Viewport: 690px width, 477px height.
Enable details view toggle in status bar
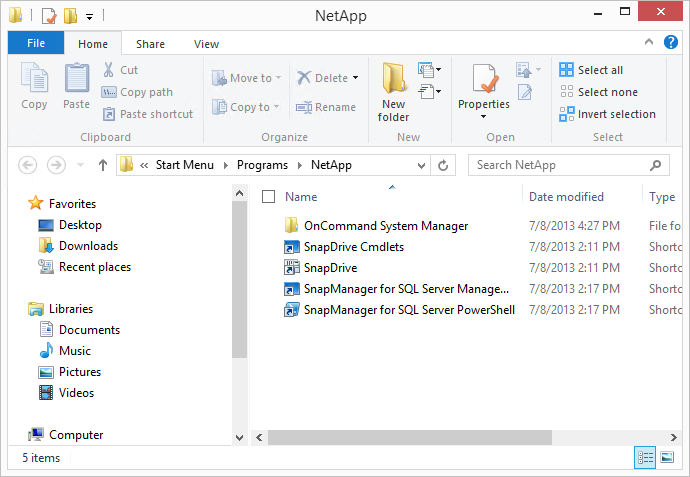click(x=645, y=457)
